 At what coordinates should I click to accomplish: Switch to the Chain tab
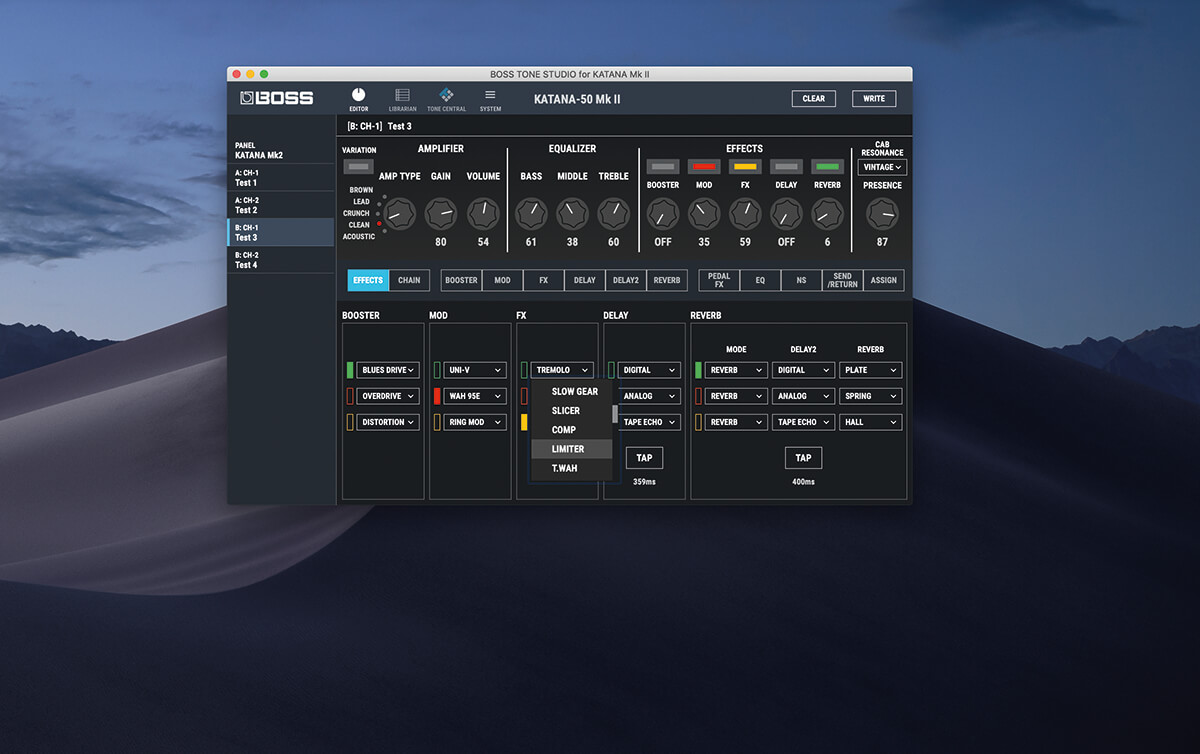click(409, 280)
